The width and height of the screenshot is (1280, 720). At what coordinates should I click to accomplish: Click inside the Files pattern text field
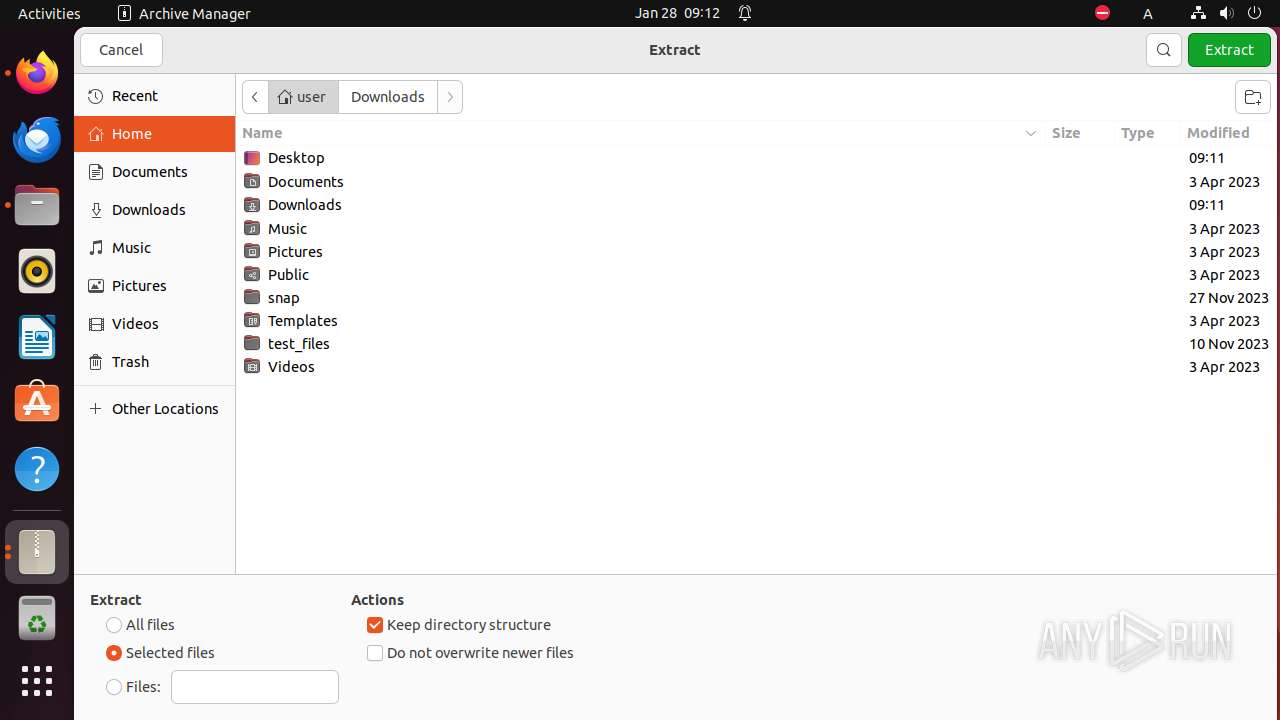coord(255,687)
